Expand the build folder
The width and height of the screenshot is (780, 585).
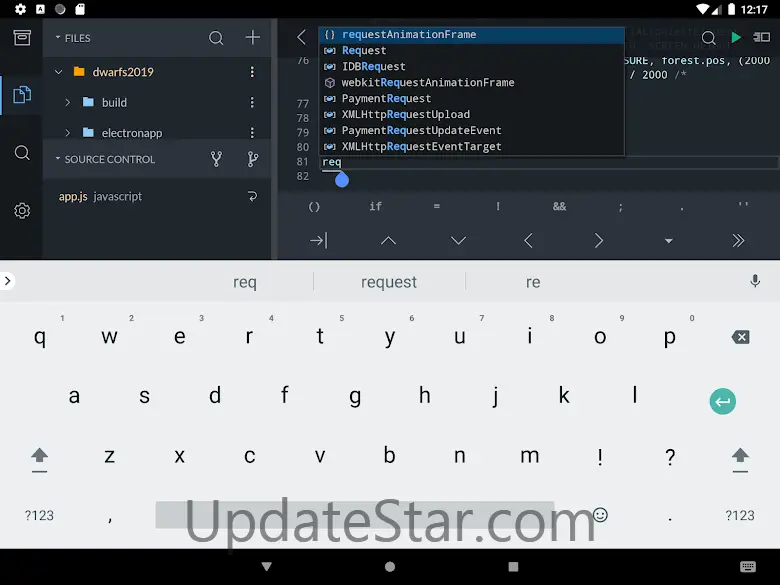click(x=68, y=102)
